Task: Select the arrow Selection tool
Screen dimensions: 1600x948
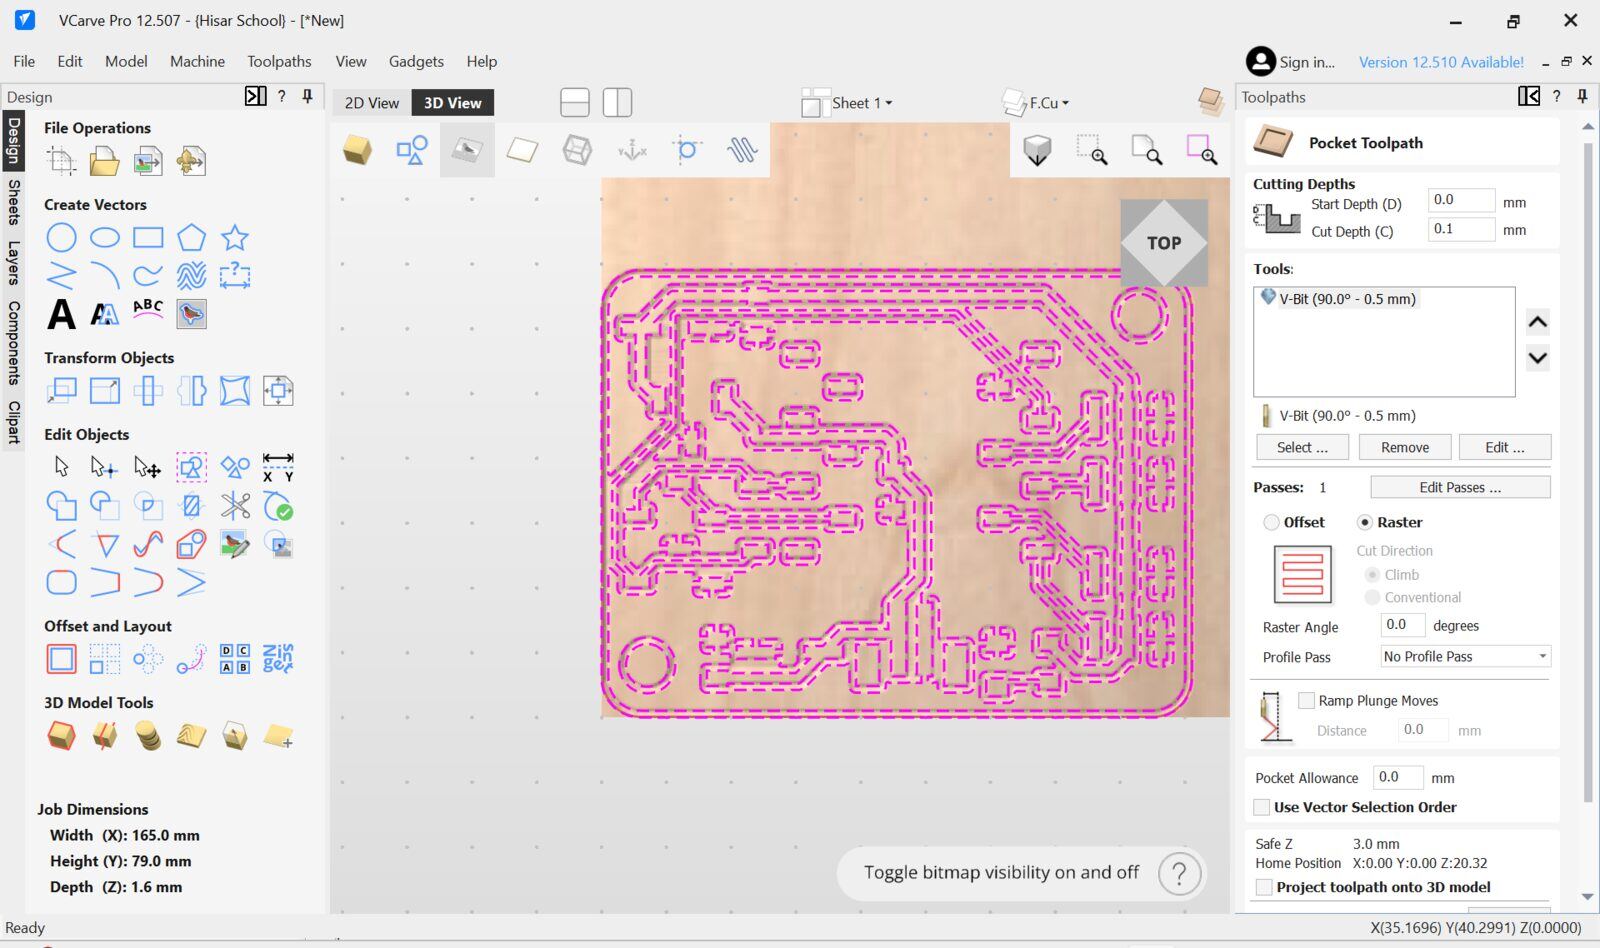Action: pos(61,467)
